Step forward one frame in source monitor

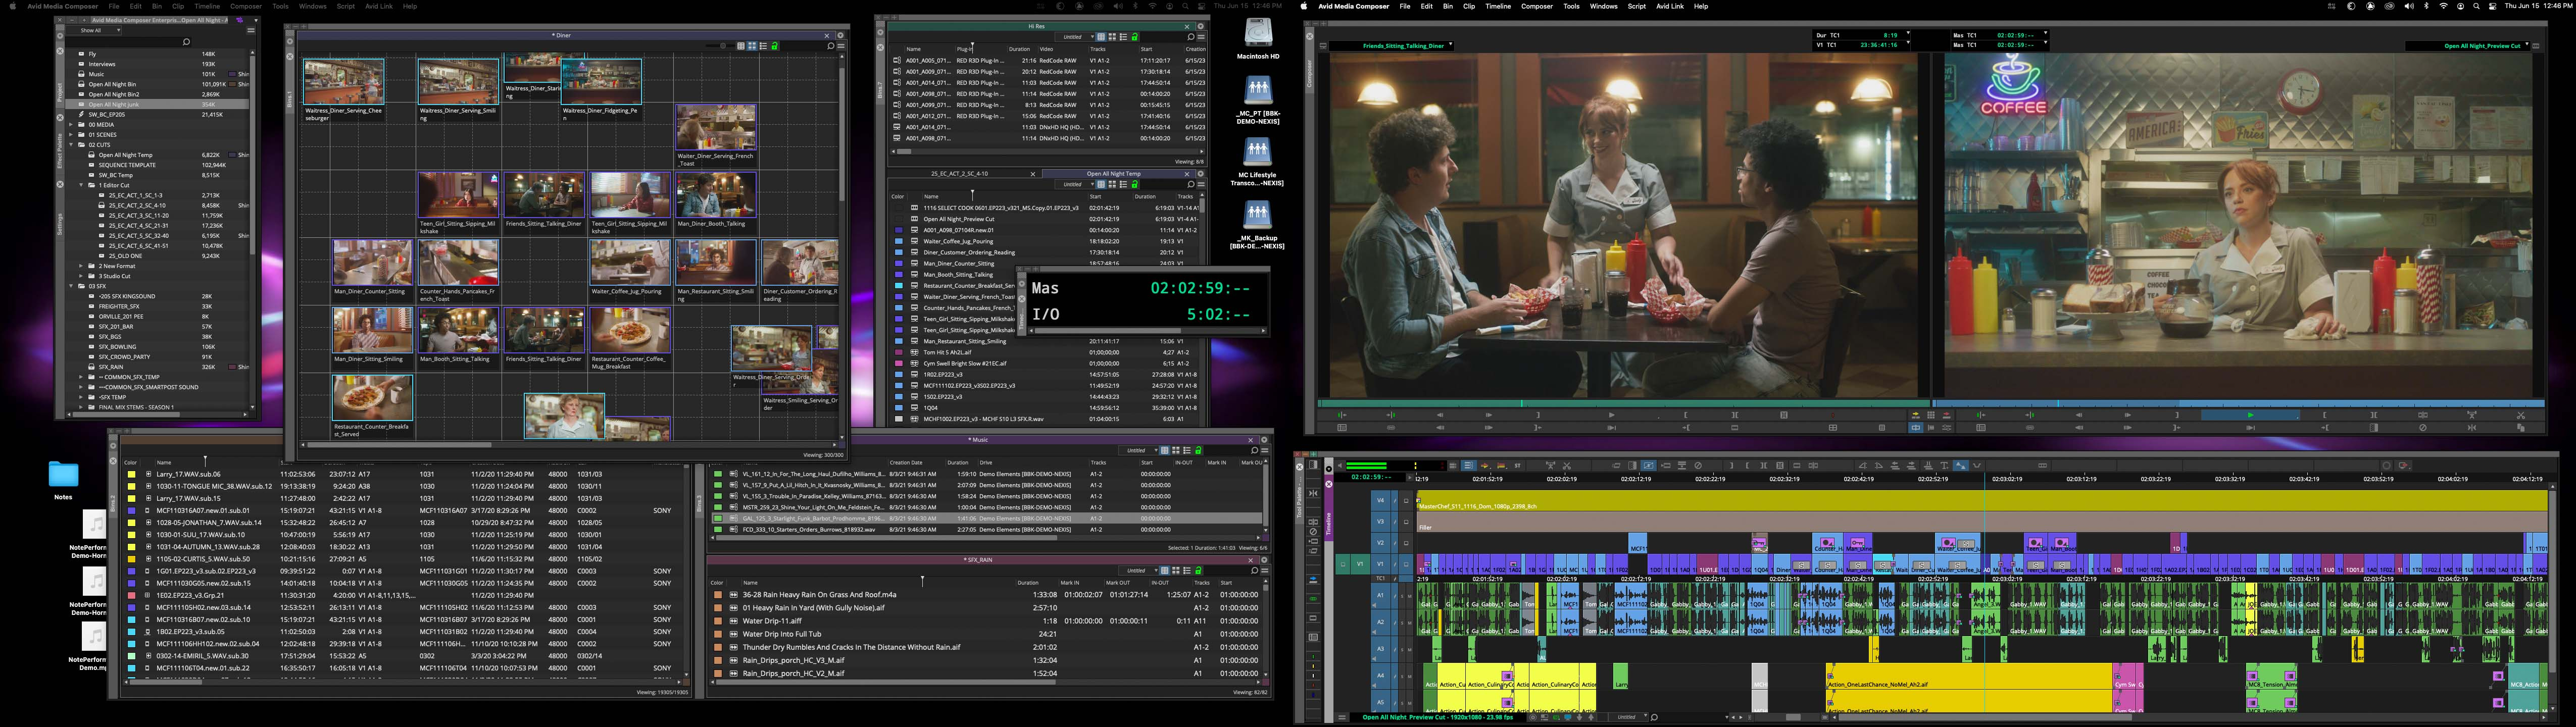pos(1489,415)
